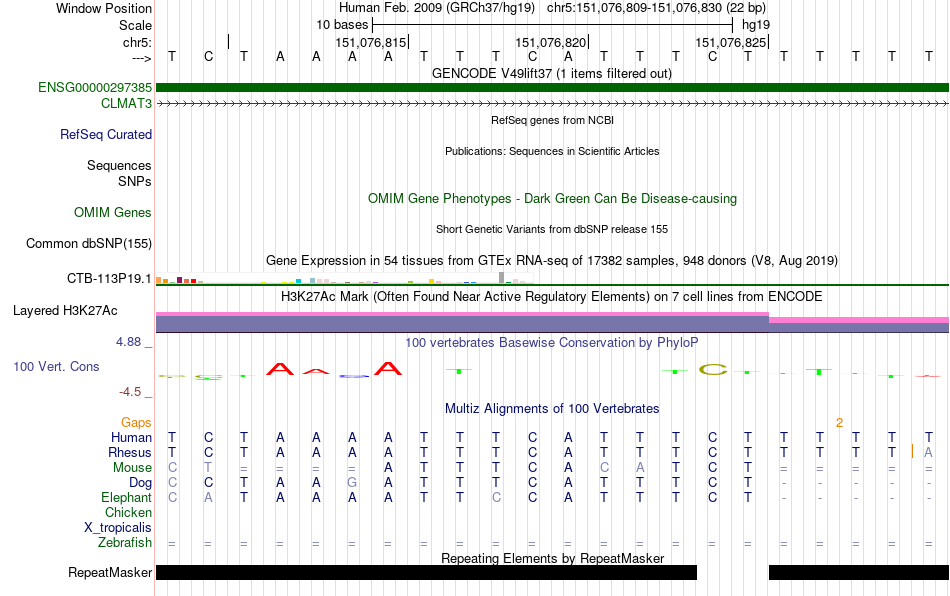Click the shorter right RepeatMasker black block
The image size is (950, 596).
click(x=859, y=572)
